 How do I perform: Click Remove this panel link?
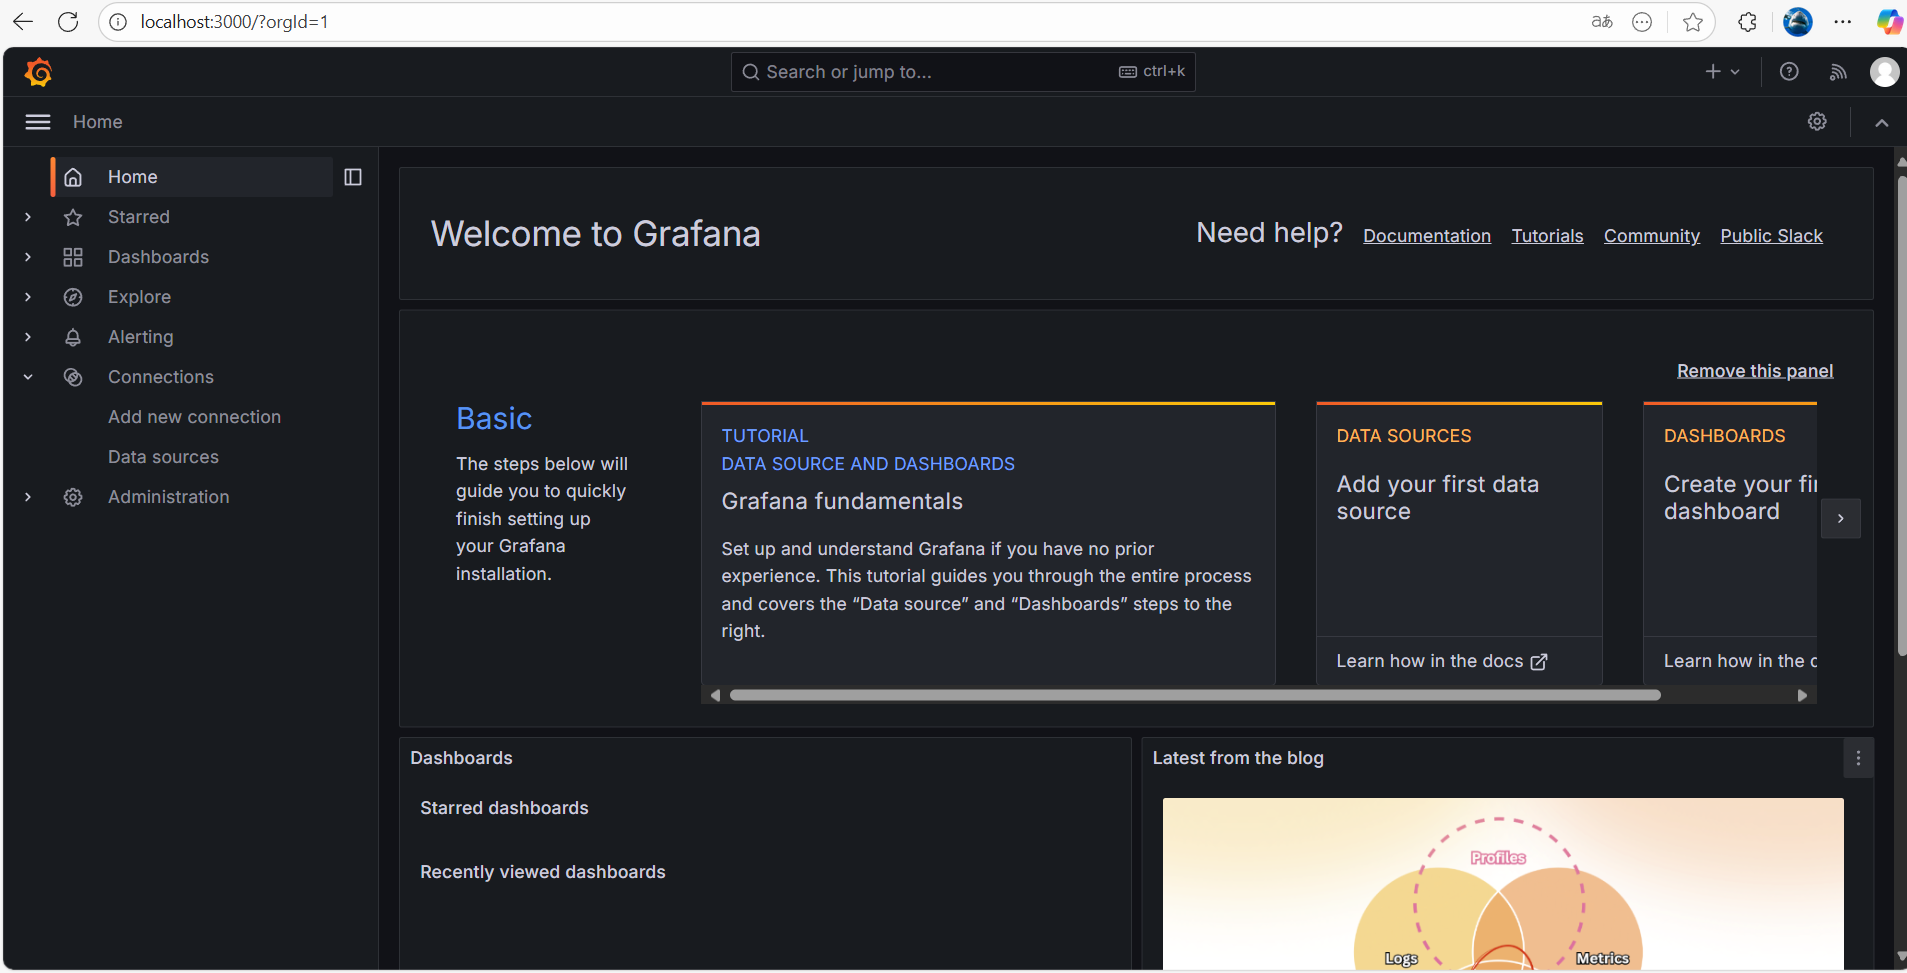1755,371
